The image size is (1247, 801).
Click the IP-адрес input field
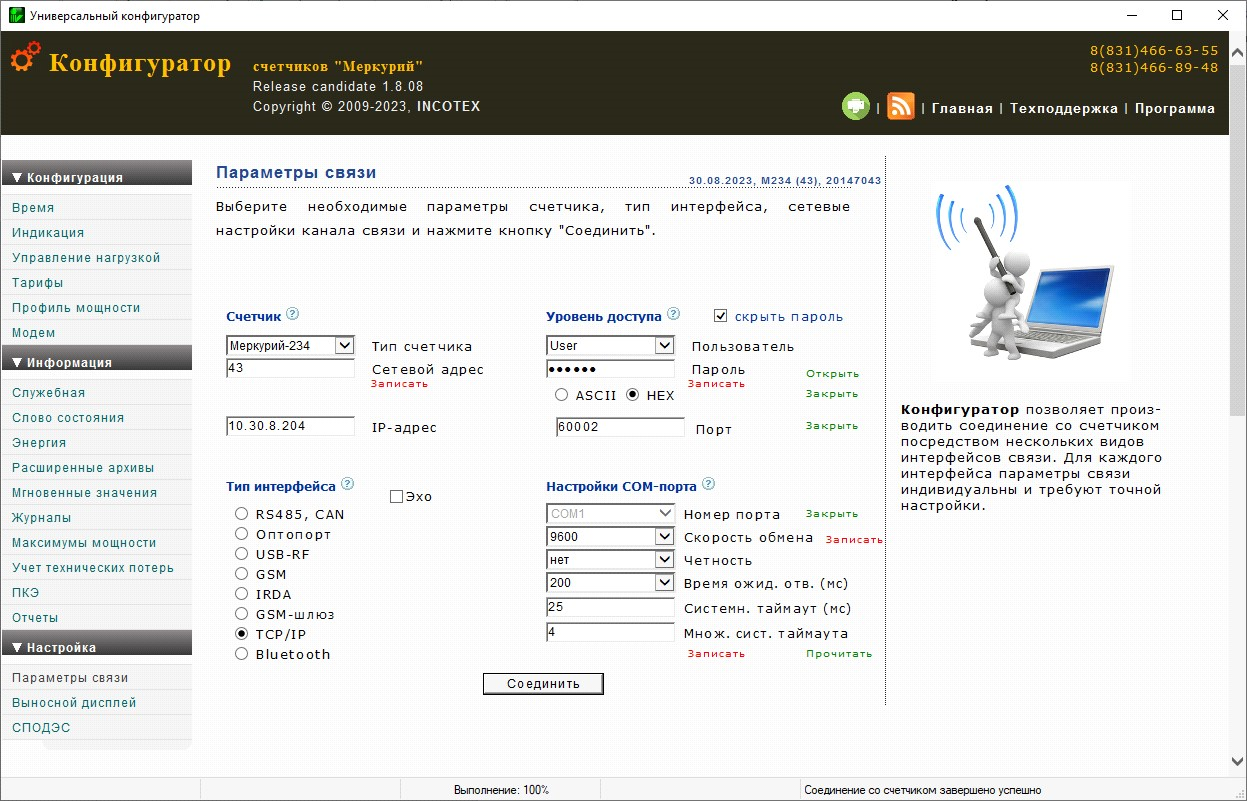pyautogui.click(x=291, y=427)
